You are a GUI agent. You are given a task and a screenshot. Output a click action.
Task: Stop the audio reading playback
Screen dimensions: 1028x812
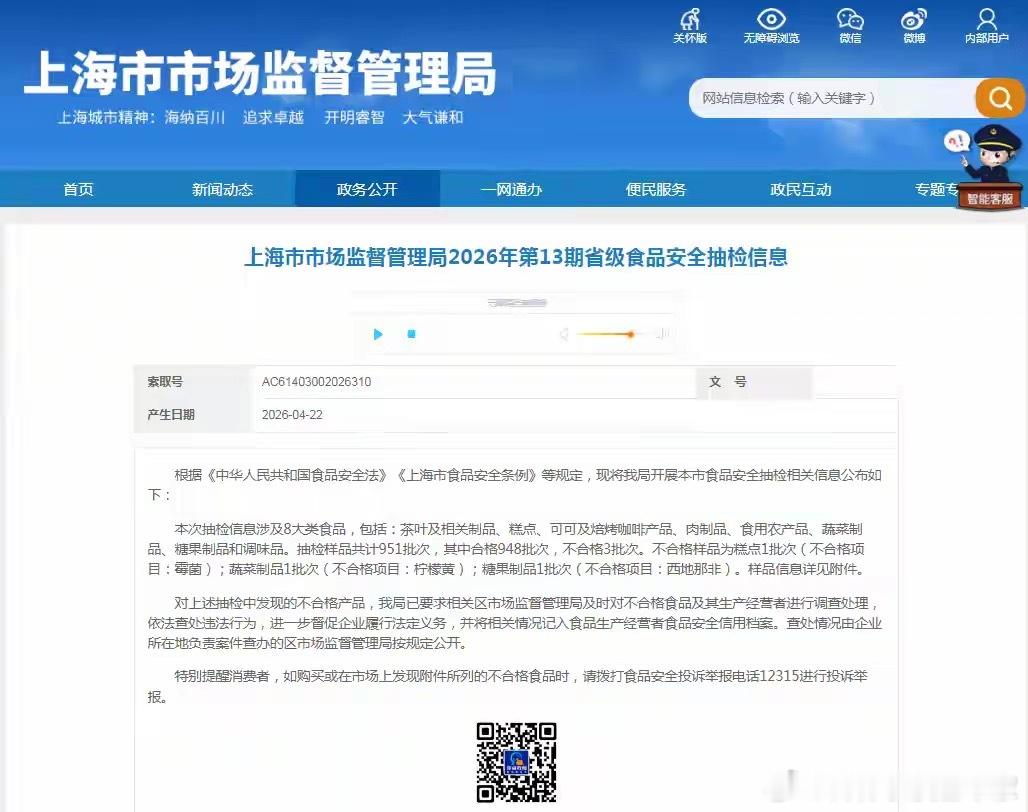click(x=411, y=334)
